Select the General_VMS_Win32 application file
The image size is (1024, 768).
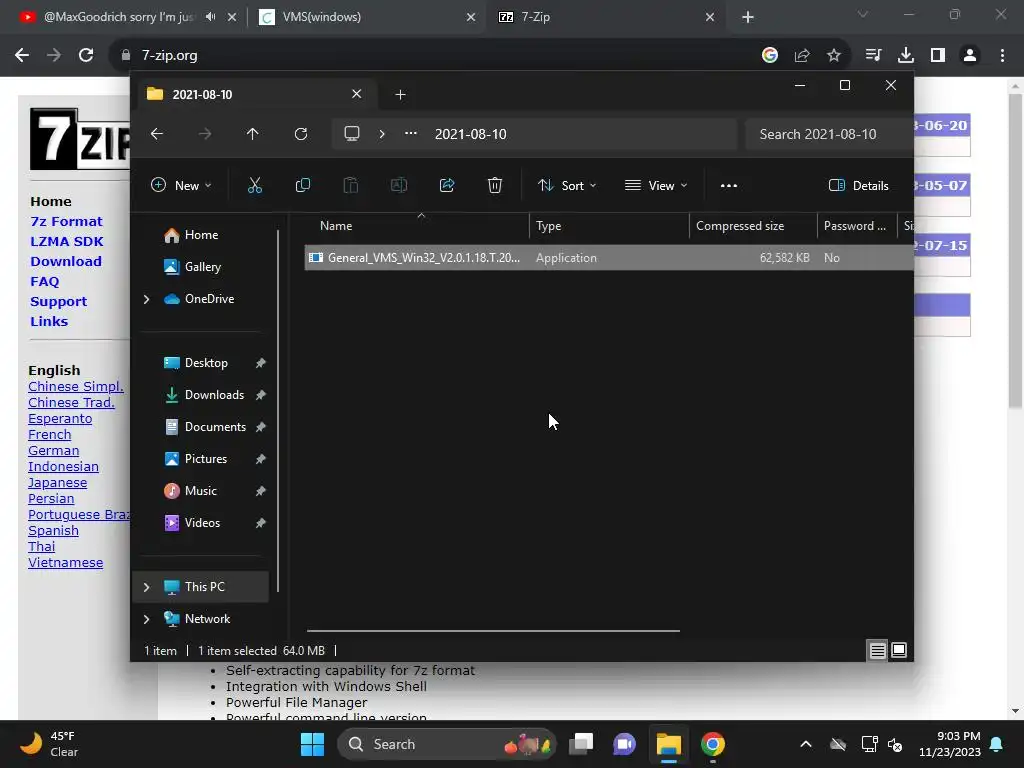coord(609,258)
